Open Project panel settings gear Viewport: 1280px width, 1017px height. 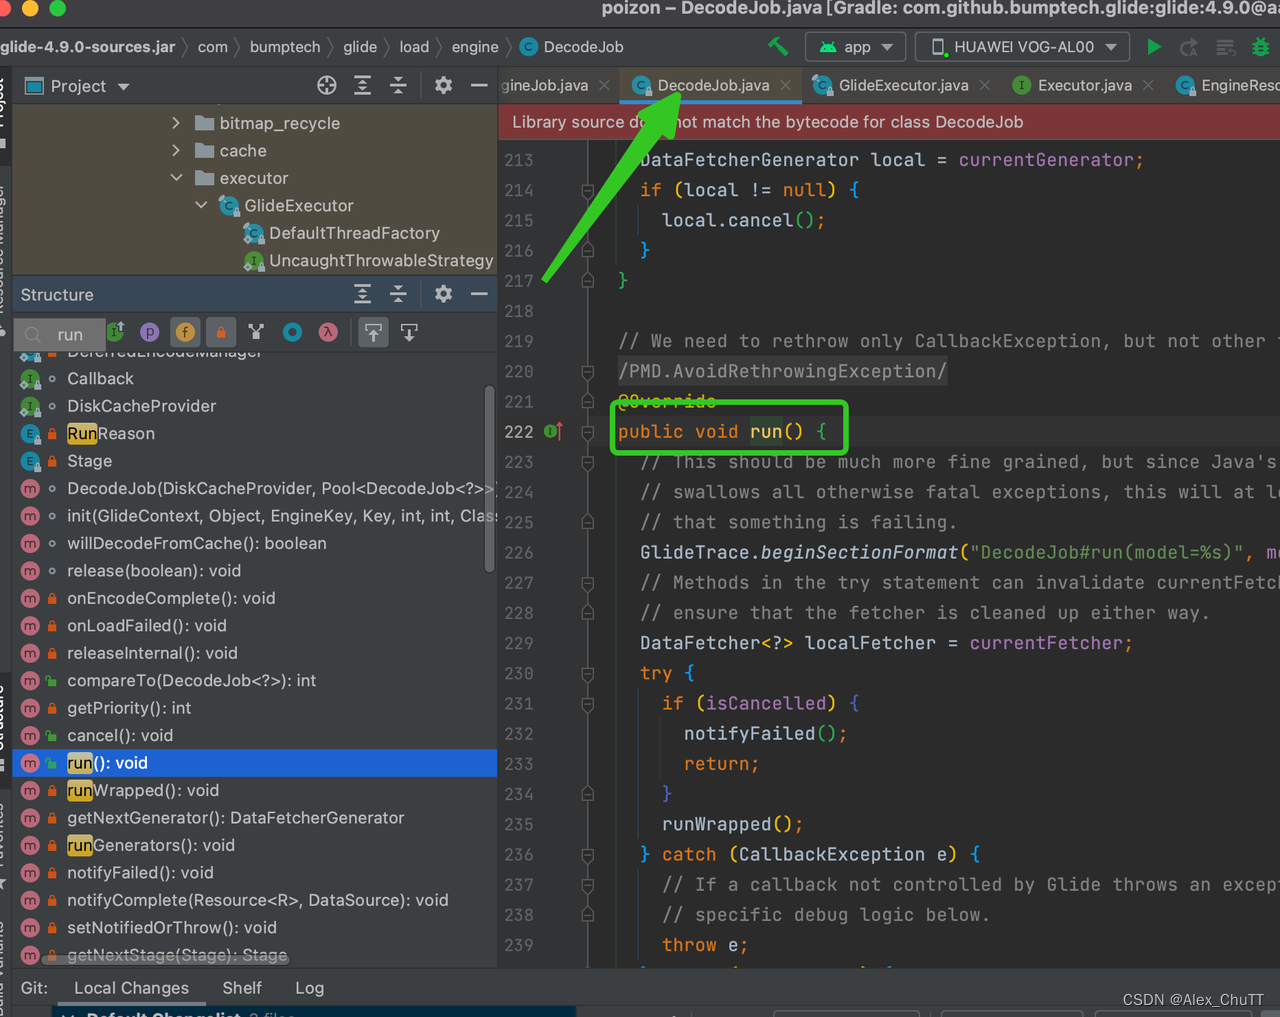click(x=444, y=85)
